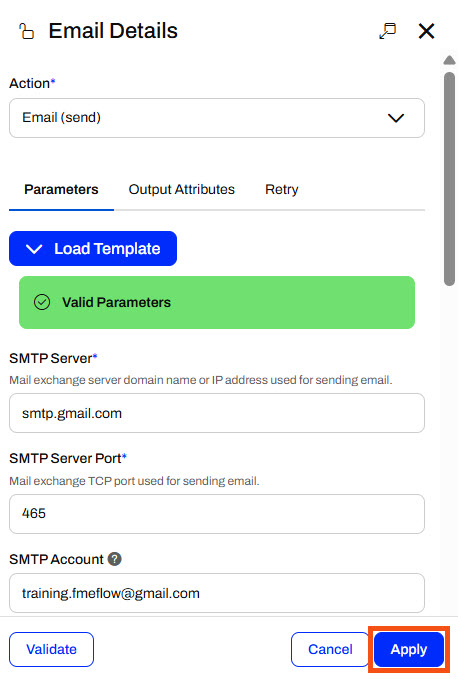The height and width of the screenshot is (679, 458).
Task: Click the scrollbar up arrow
Action: [x=450, y=60]
